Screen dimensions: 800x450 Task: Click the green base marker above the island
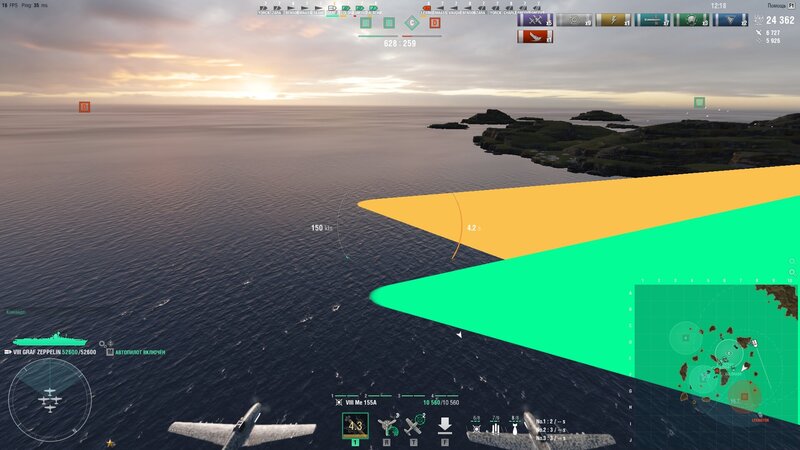coord(699,103)
